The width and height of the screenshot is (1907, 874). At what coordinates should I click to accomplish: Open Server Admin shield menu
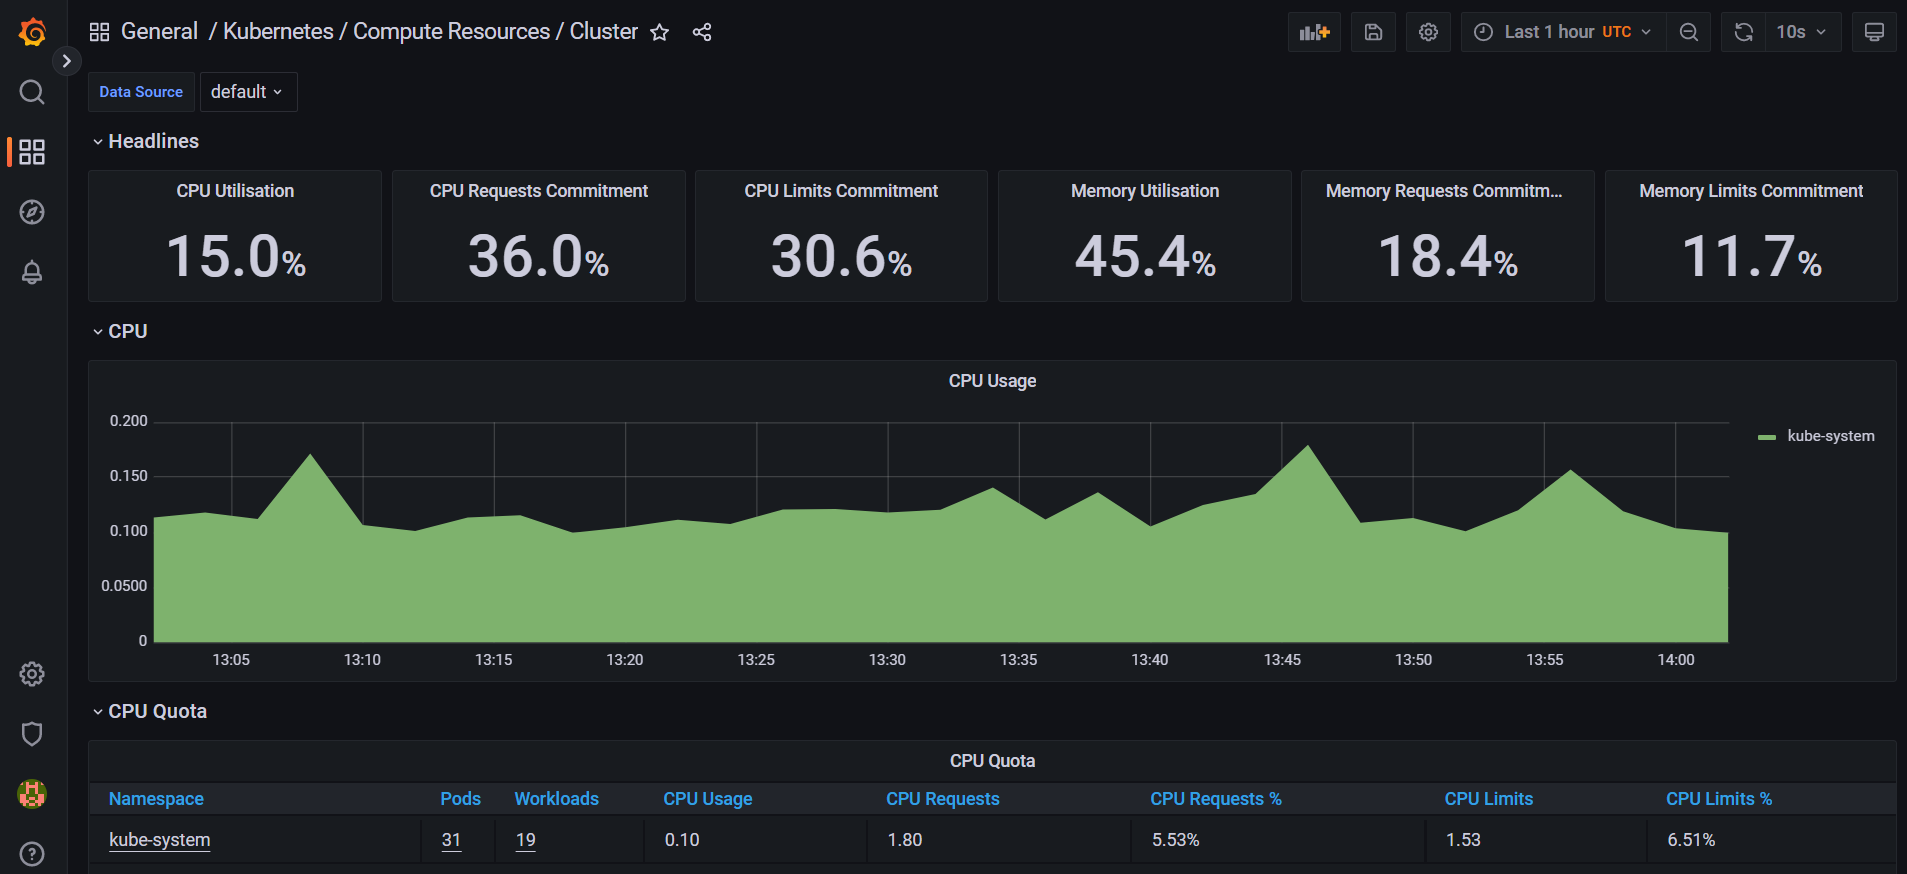[x=32, y=734]
